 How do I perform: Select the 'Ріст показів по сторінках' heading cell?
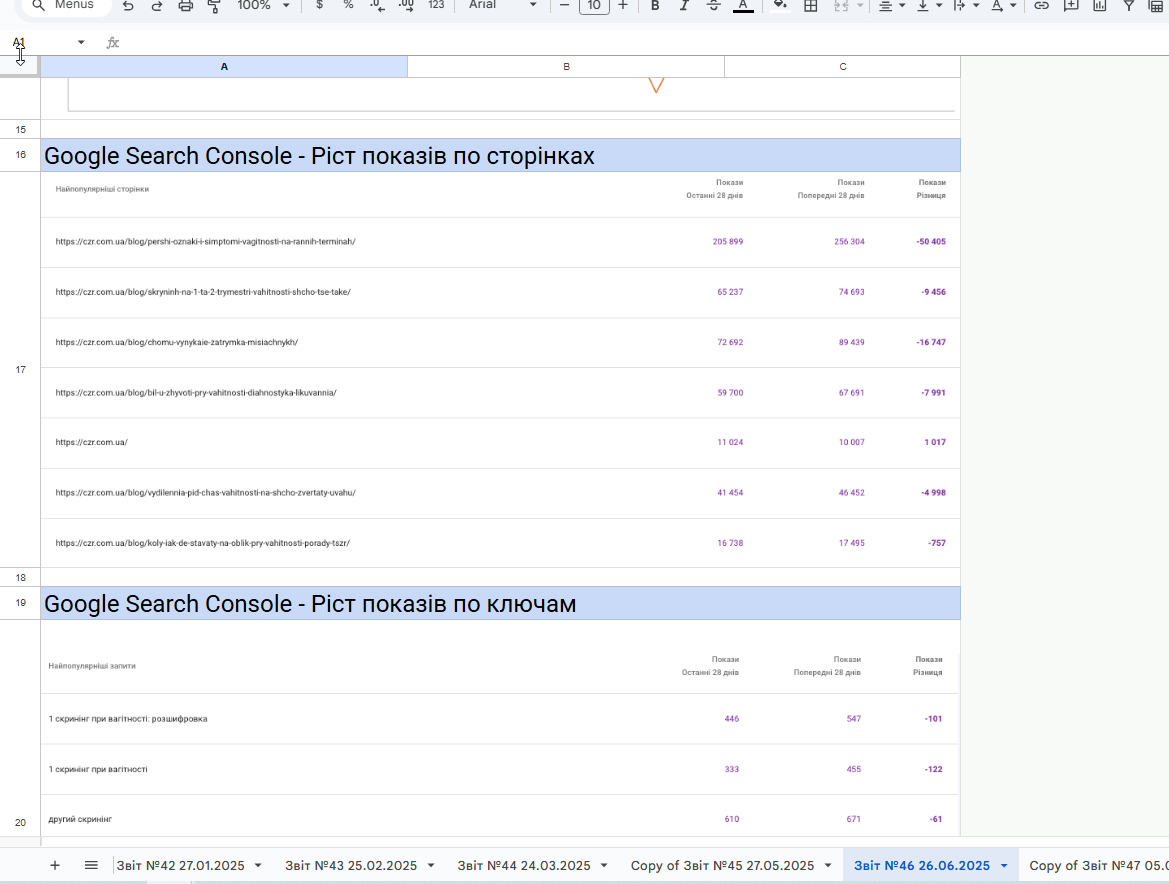(x=500, y=155)
